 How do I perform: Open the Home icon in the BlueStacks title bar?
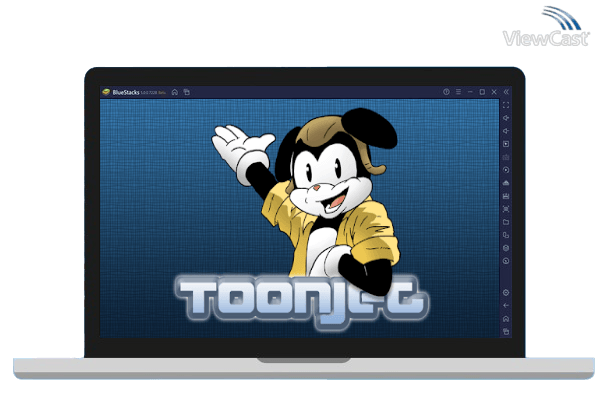(x=175, y=92)
